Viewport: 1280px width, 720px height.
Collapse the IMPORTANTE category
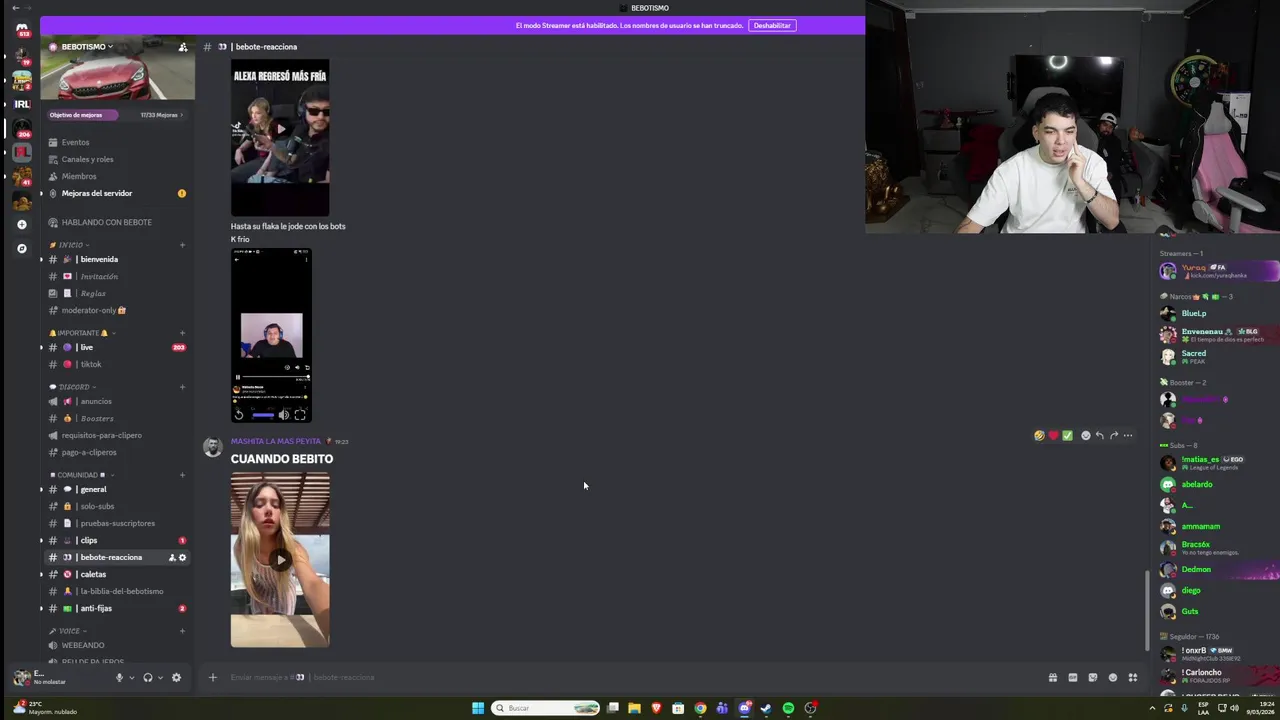[82, 333]
